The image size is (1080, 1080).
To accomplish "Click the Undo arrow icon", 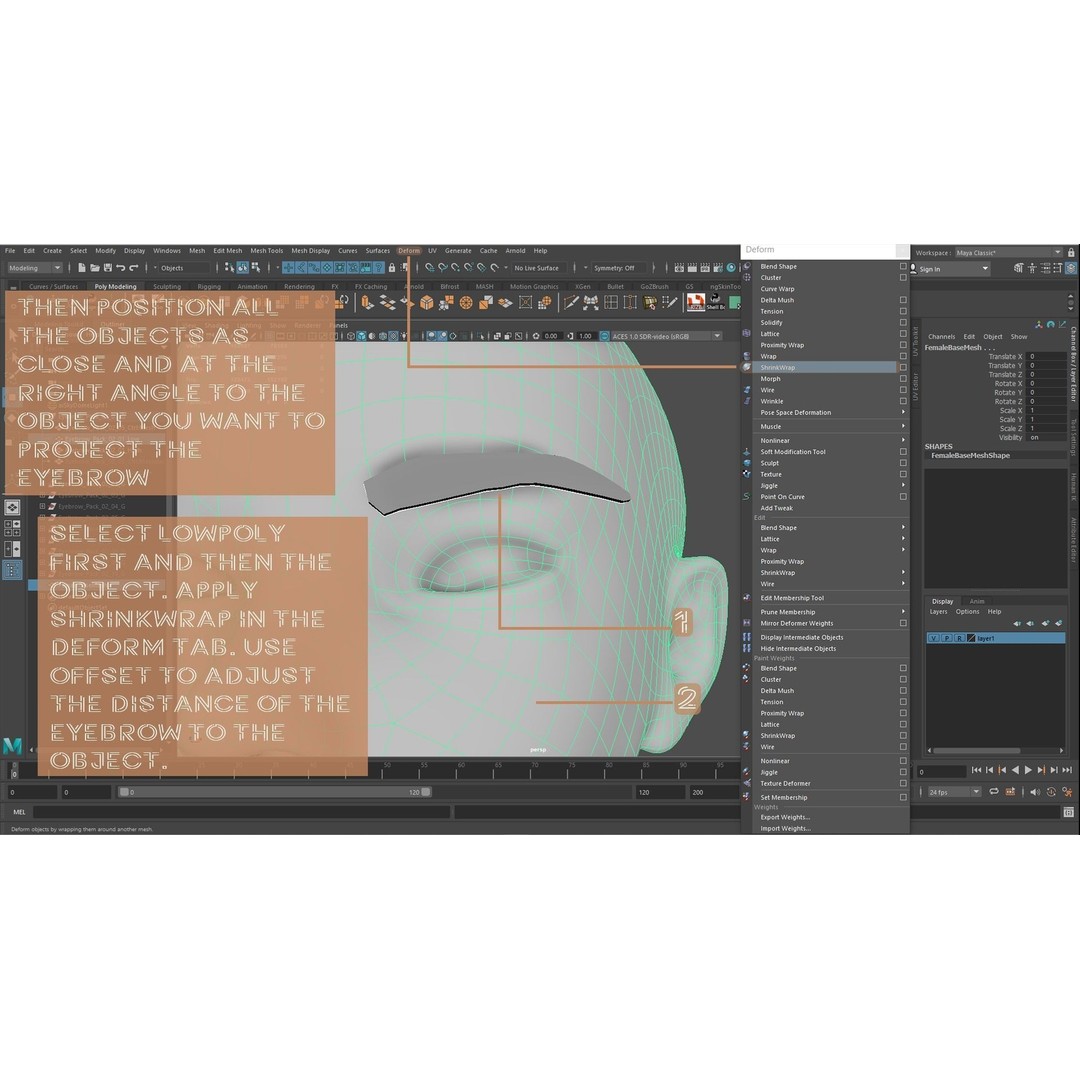I will coord(121,268).
